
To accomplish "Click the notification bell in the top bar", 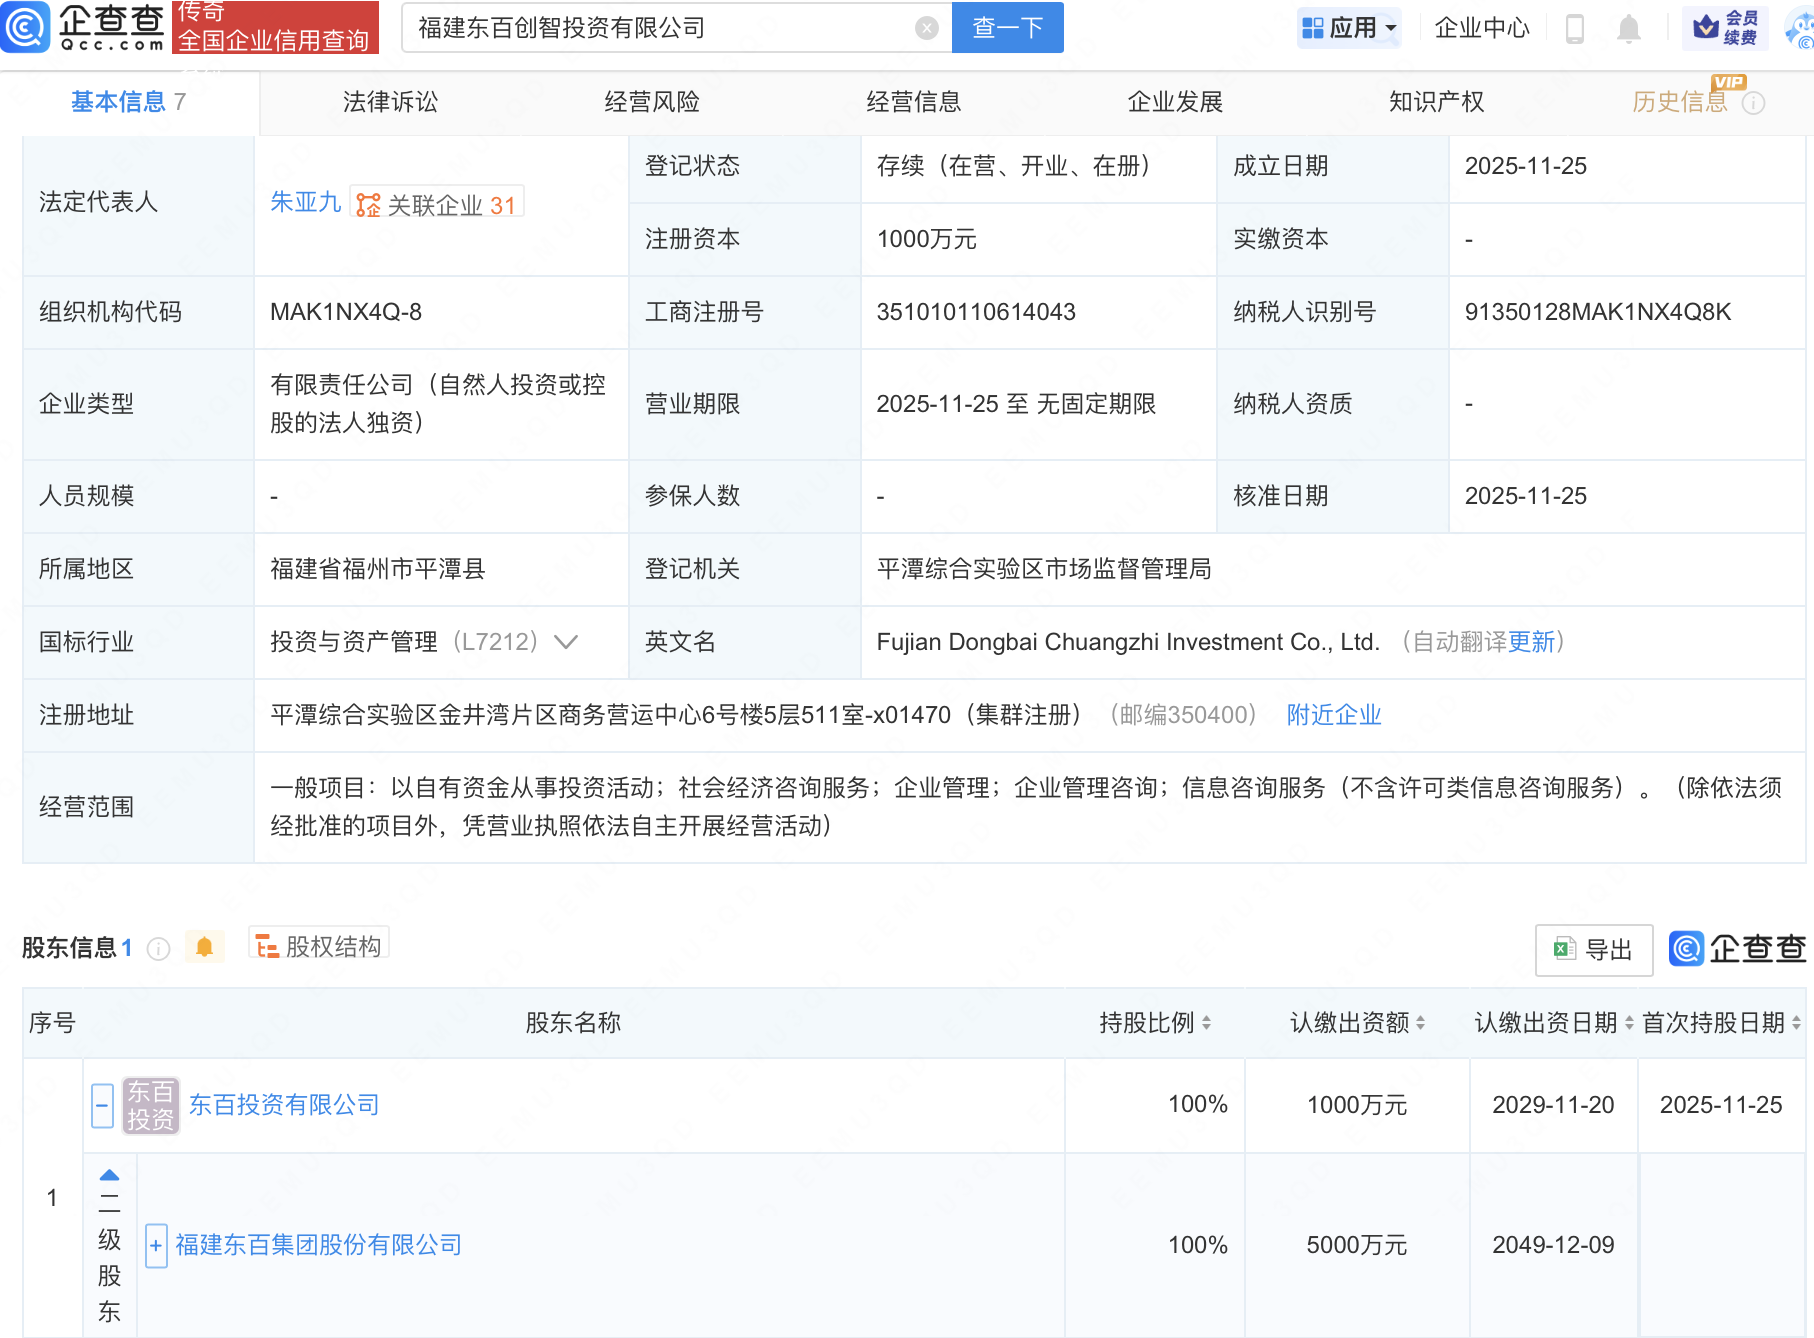I will click(x=1628, y=28).
